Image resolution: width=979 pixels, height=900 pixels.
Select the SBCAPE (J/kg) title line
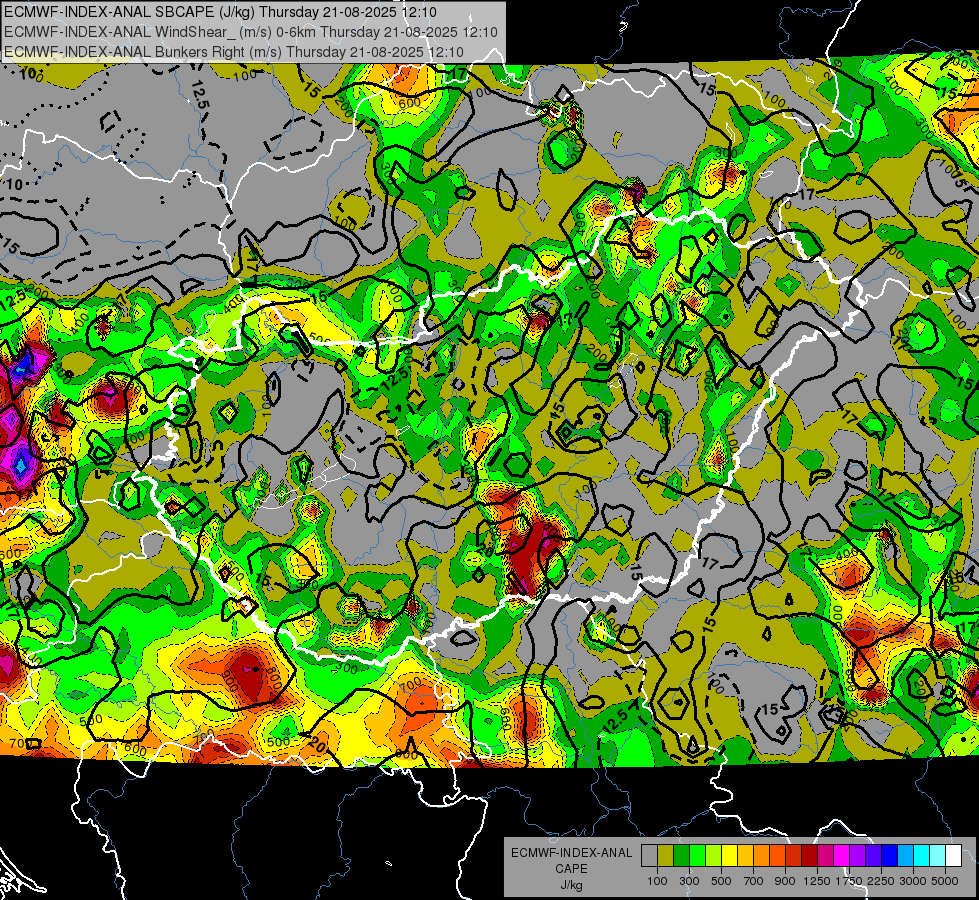point(220,12)
